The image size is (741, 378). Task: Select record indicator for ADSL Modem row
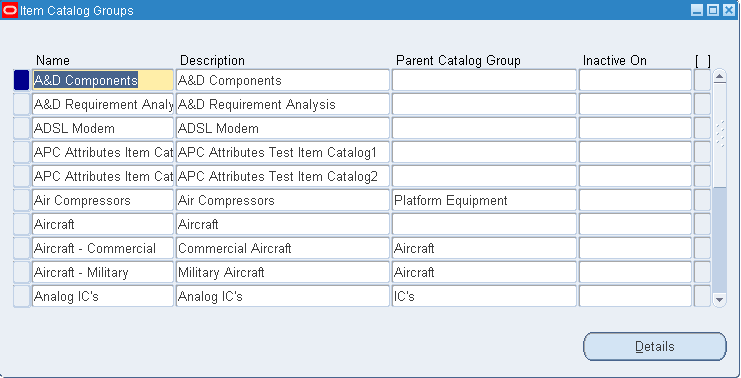pos(21,129)
